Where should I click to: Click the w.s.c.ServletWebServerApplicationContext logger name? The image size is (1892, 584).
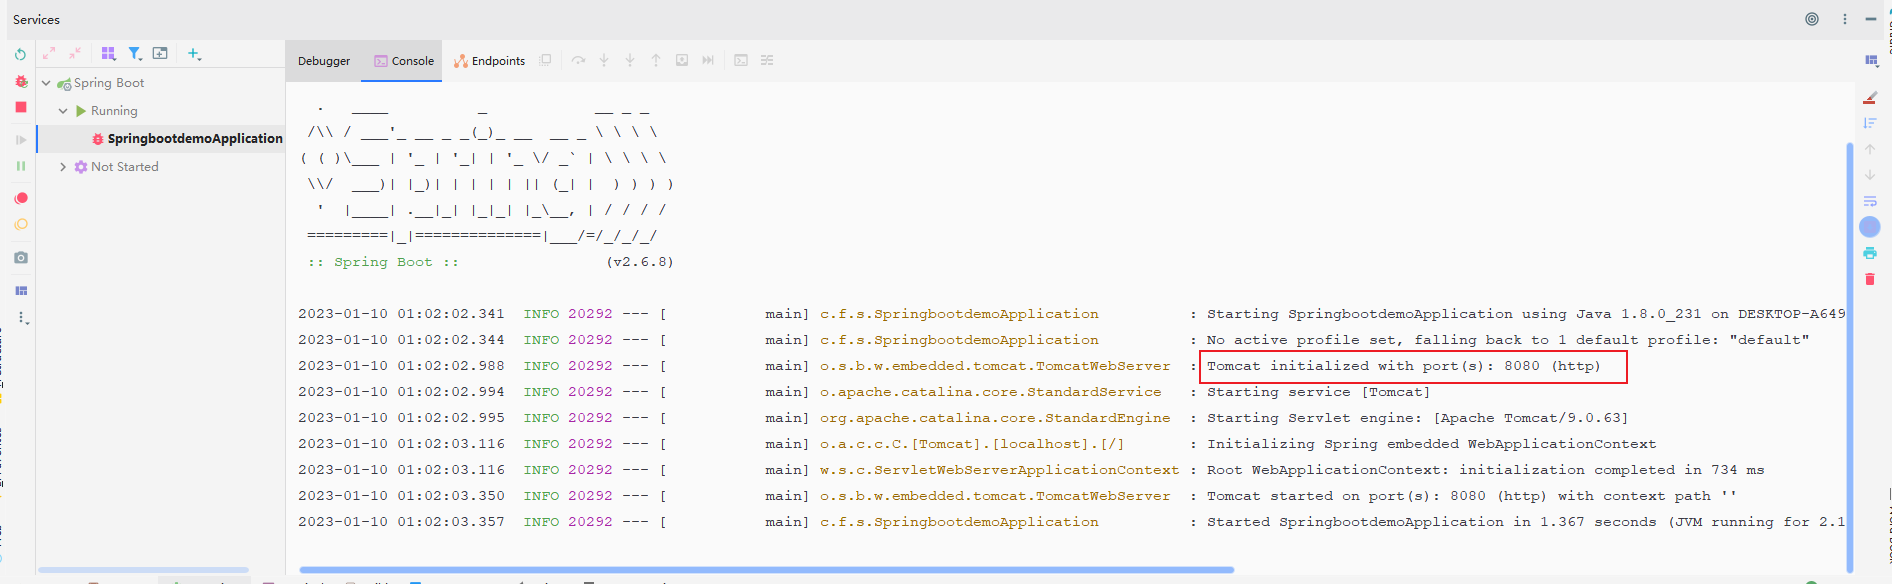point(999,470)
